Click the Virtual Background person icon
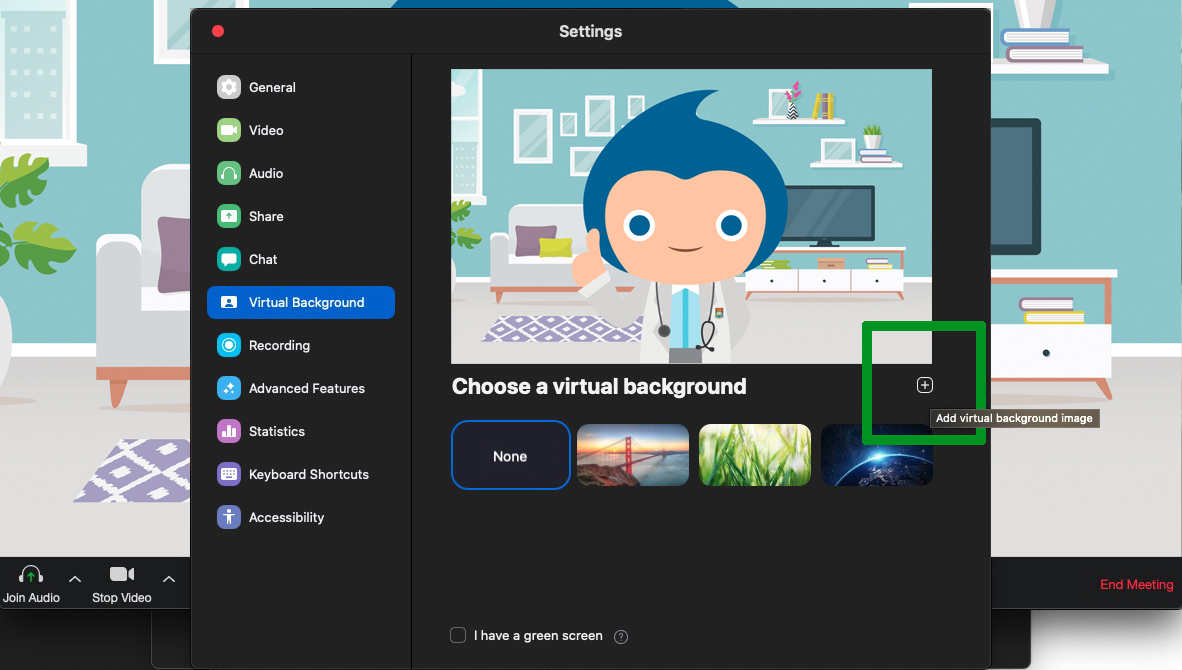The height and width of the screenshot is (670, 1182). [229, 302]
